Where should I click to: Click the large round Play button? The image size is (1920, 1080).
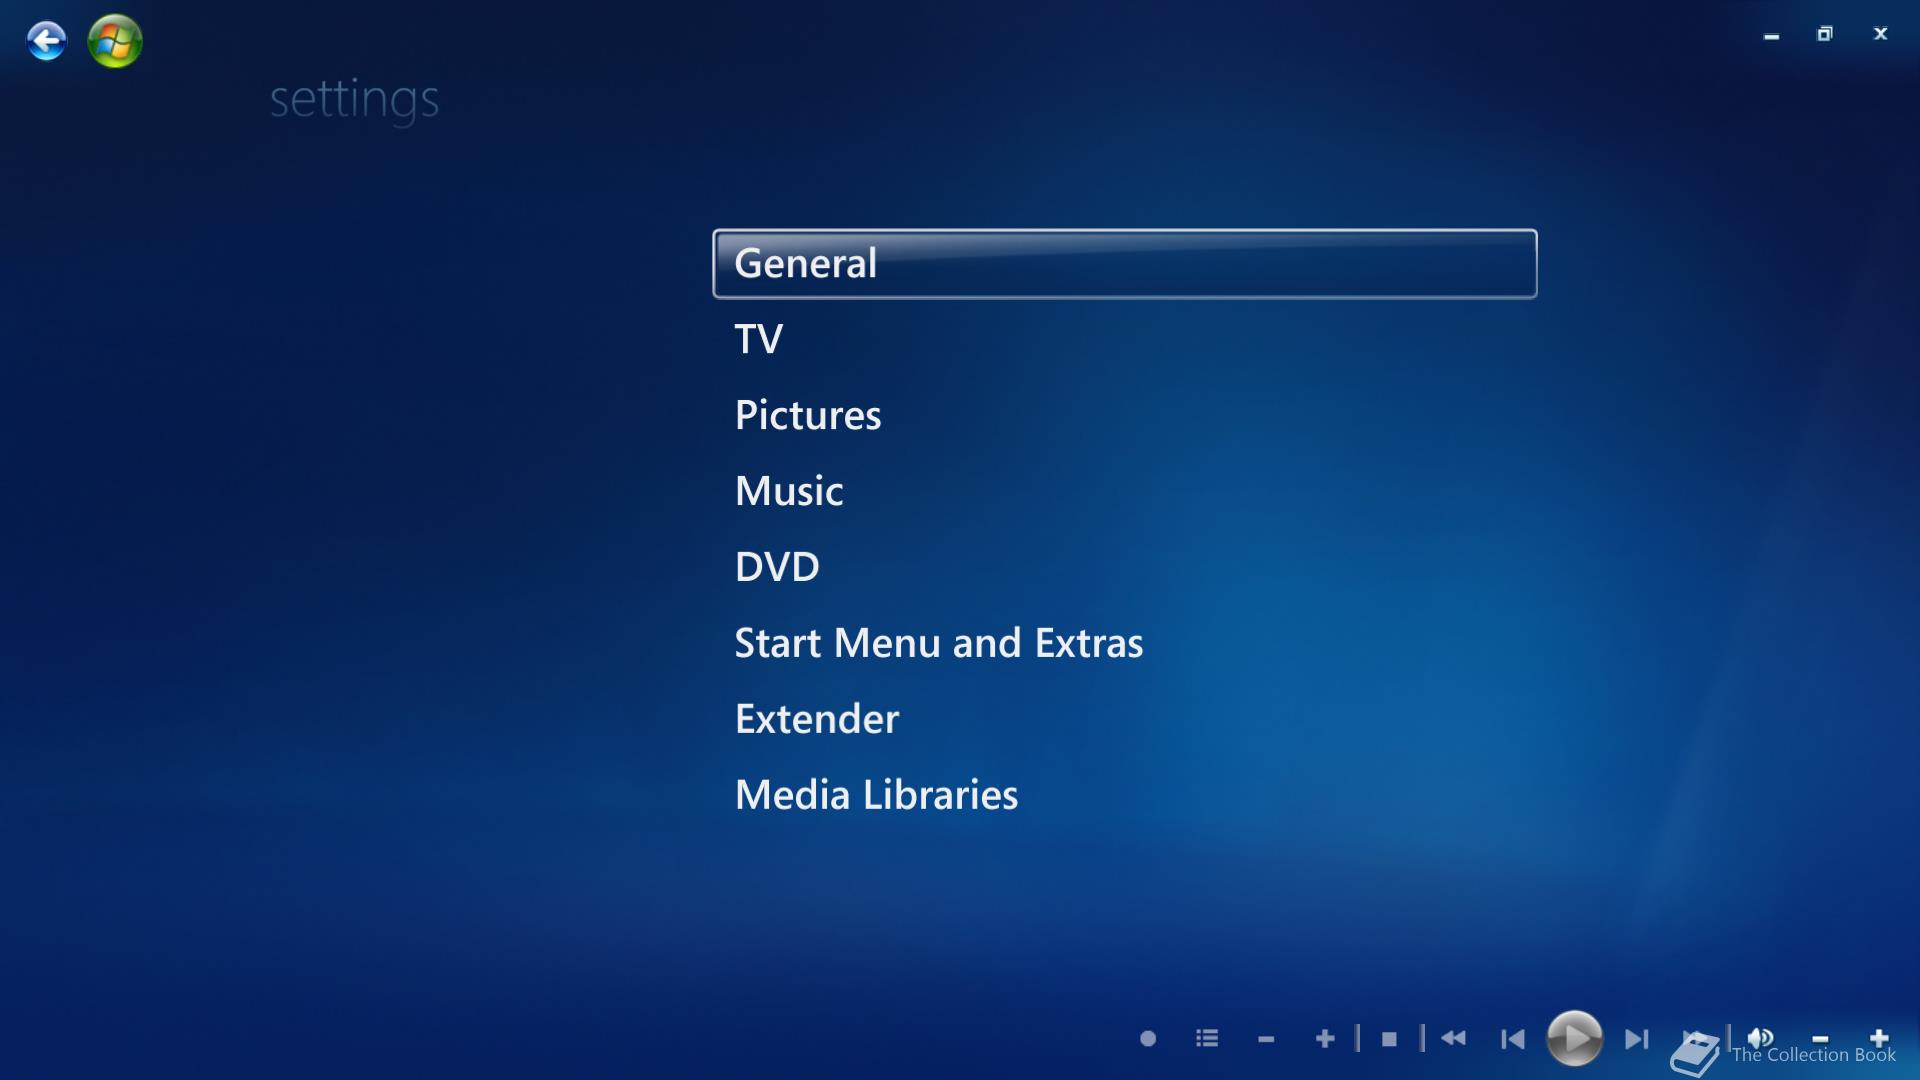[x=1574, y=1038]
